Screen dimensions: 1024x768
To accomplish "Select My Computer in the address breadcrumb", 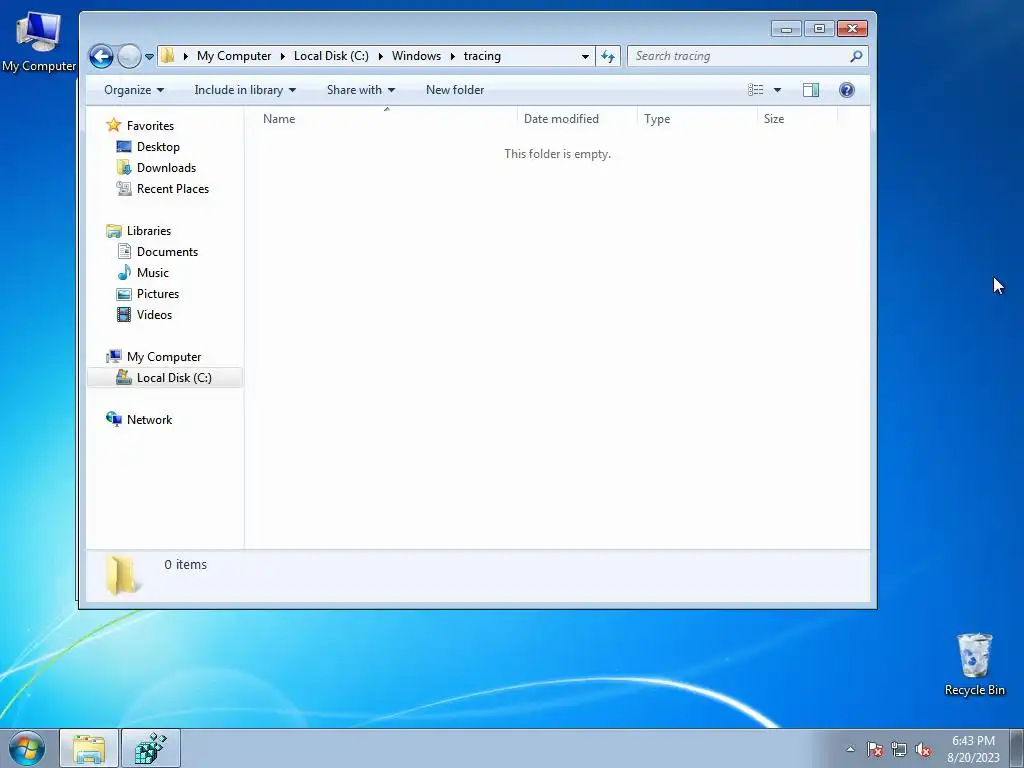I will pos(234,56).
